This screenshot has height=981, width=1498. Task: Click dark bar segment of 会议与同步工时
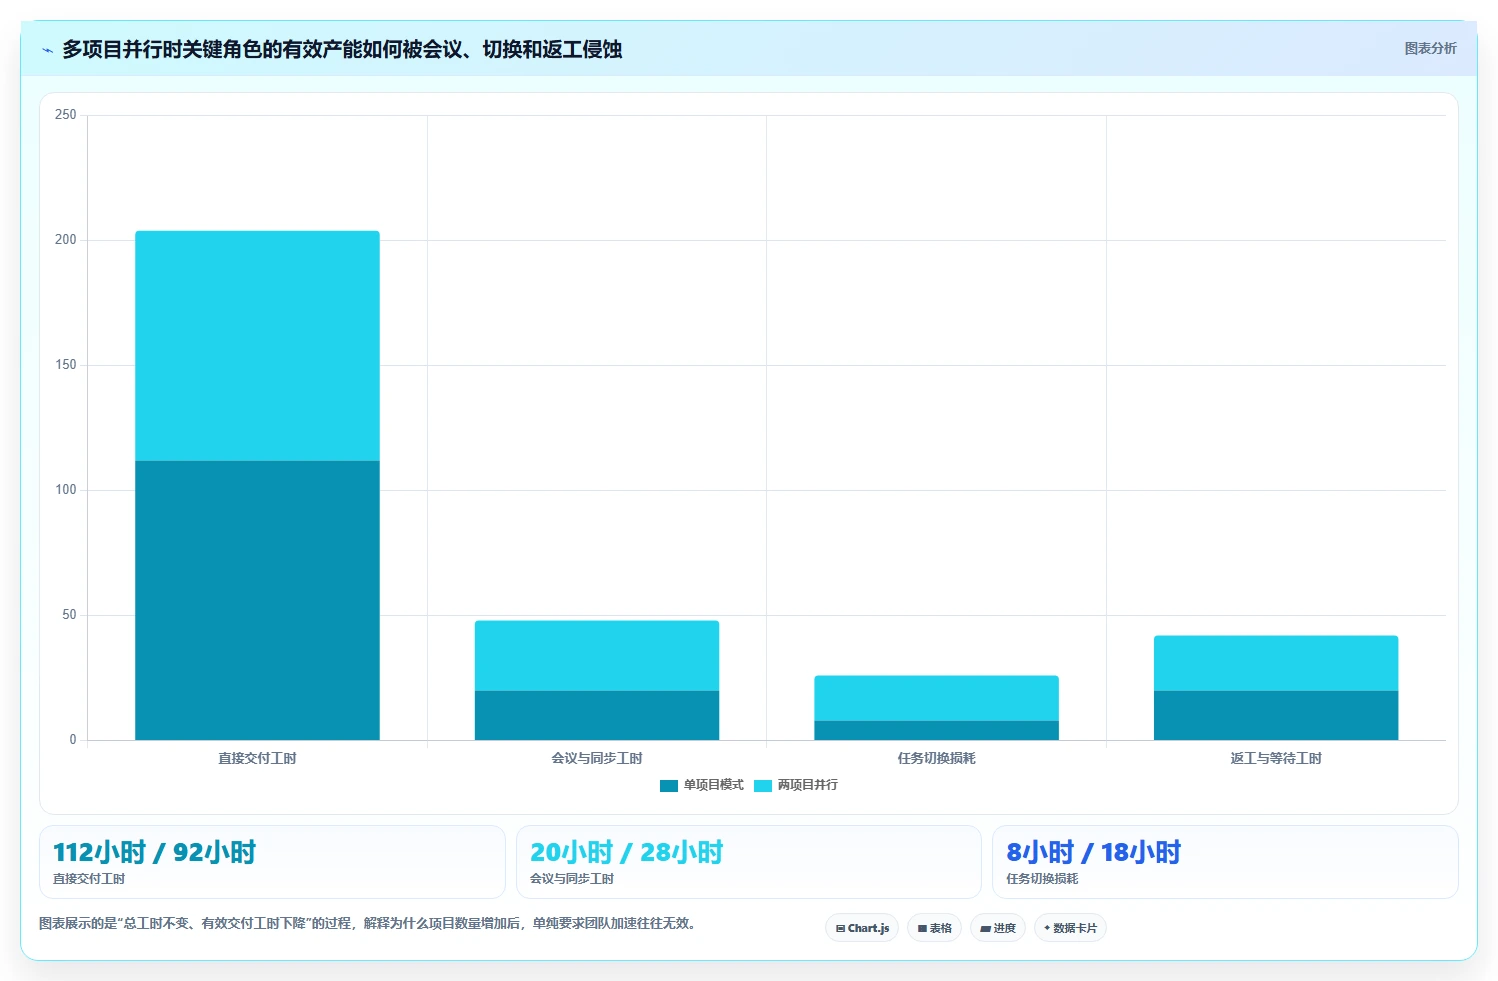(x=597, y=715)
